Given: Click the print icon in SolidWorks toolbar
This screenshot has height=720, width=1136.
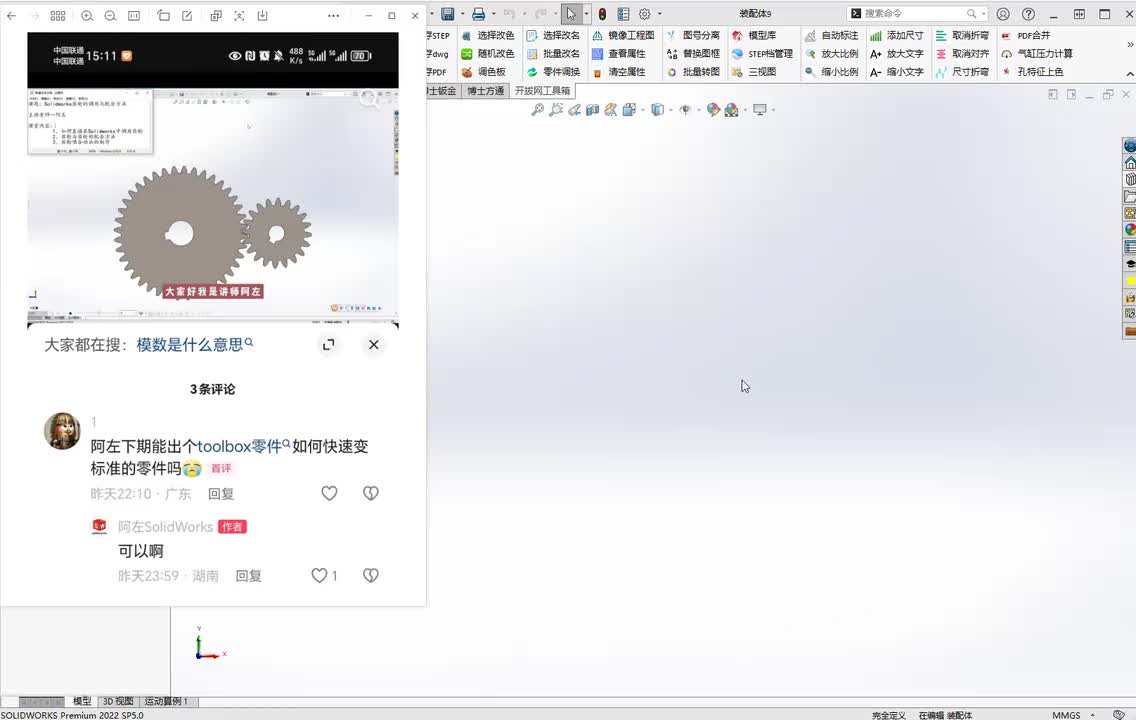Looking at the screenshot, I should point(478,14).
